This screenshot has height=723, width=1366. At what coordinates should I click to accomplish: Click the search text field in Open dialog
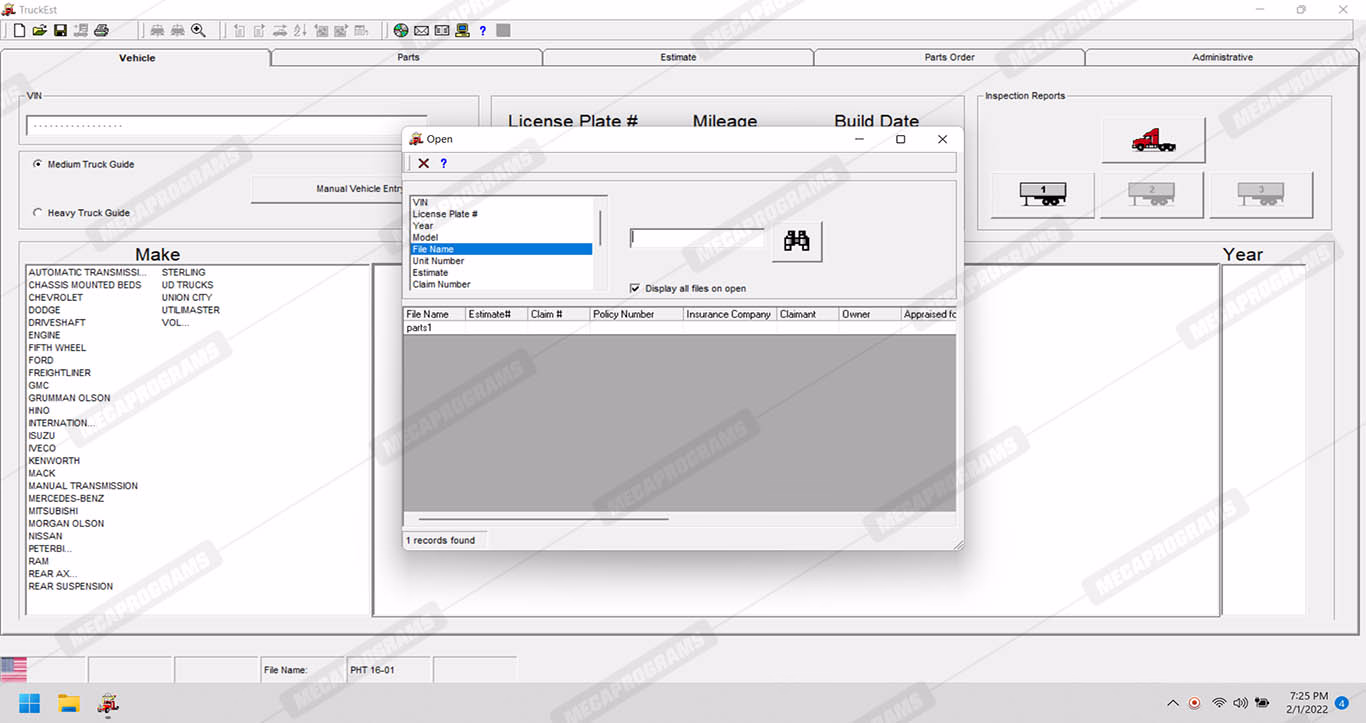697,238
